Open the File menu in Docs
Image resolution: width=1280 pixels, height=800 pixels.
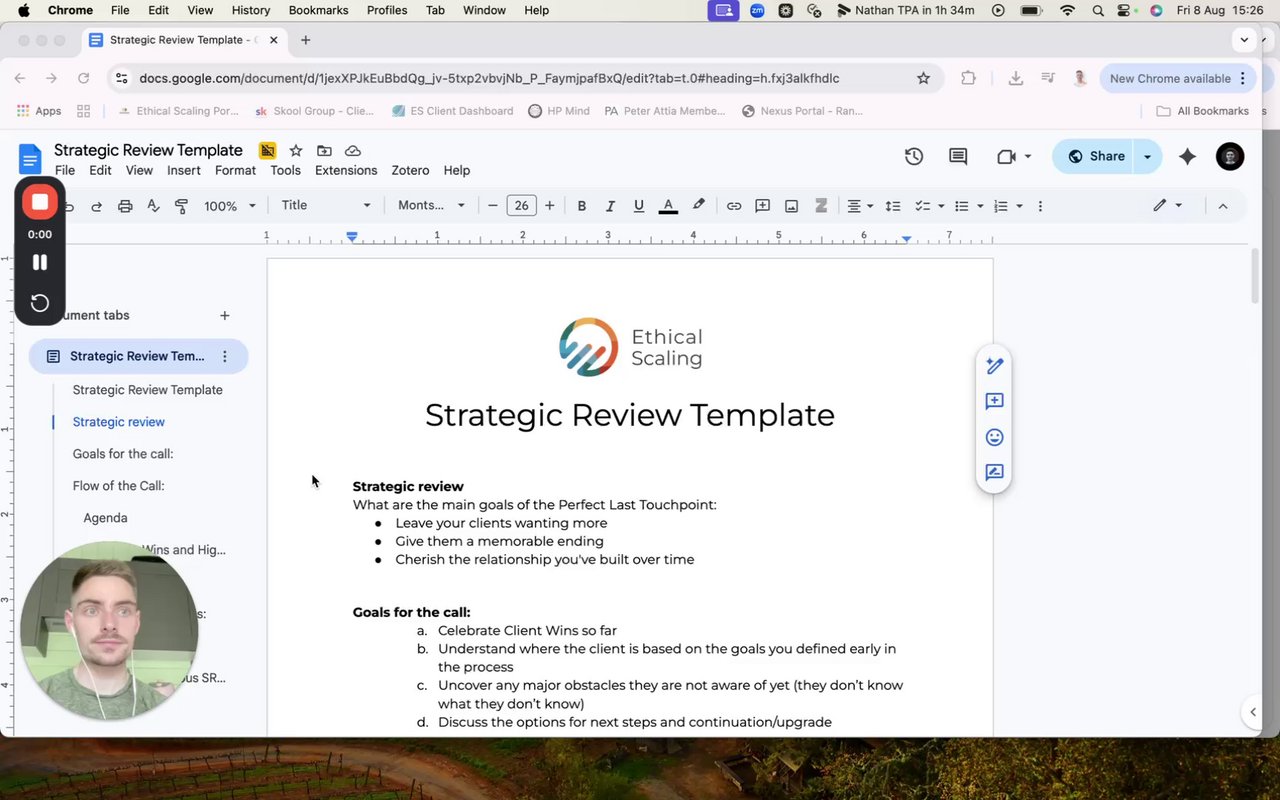[65, 170]
